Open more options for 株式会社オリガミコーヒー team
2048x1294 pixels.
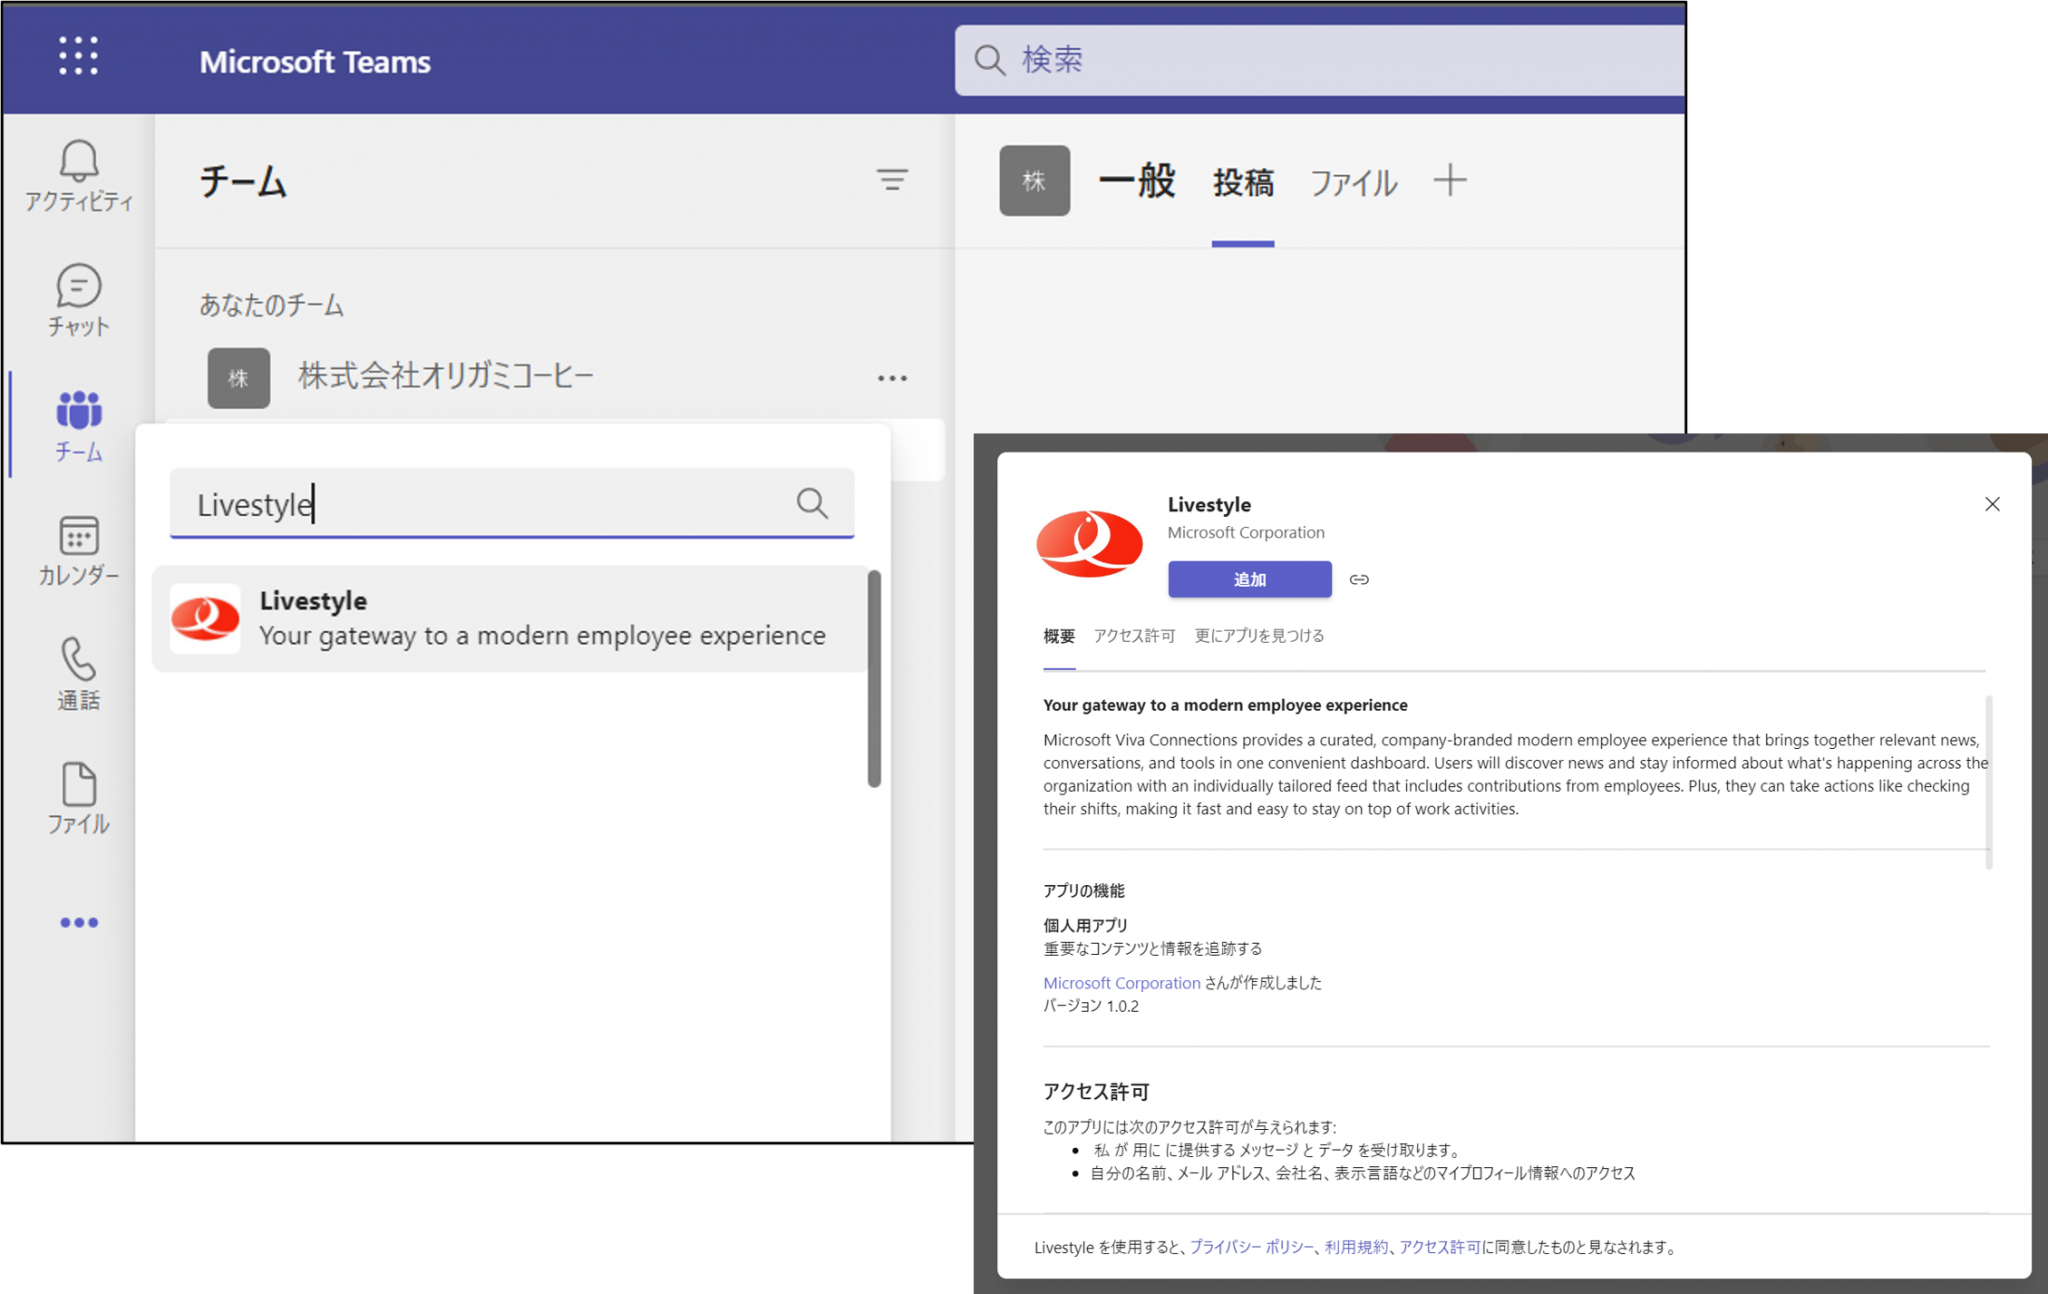point(892,378)
